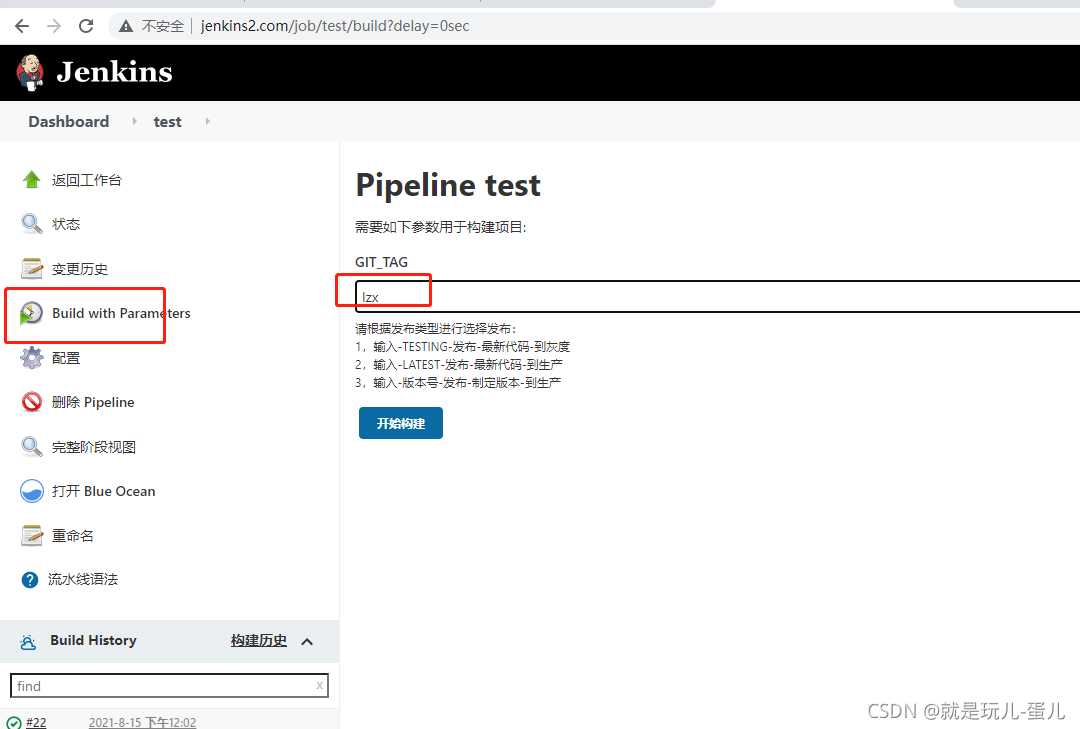Click the blue question mark help icon

click(x=30, y=580)
